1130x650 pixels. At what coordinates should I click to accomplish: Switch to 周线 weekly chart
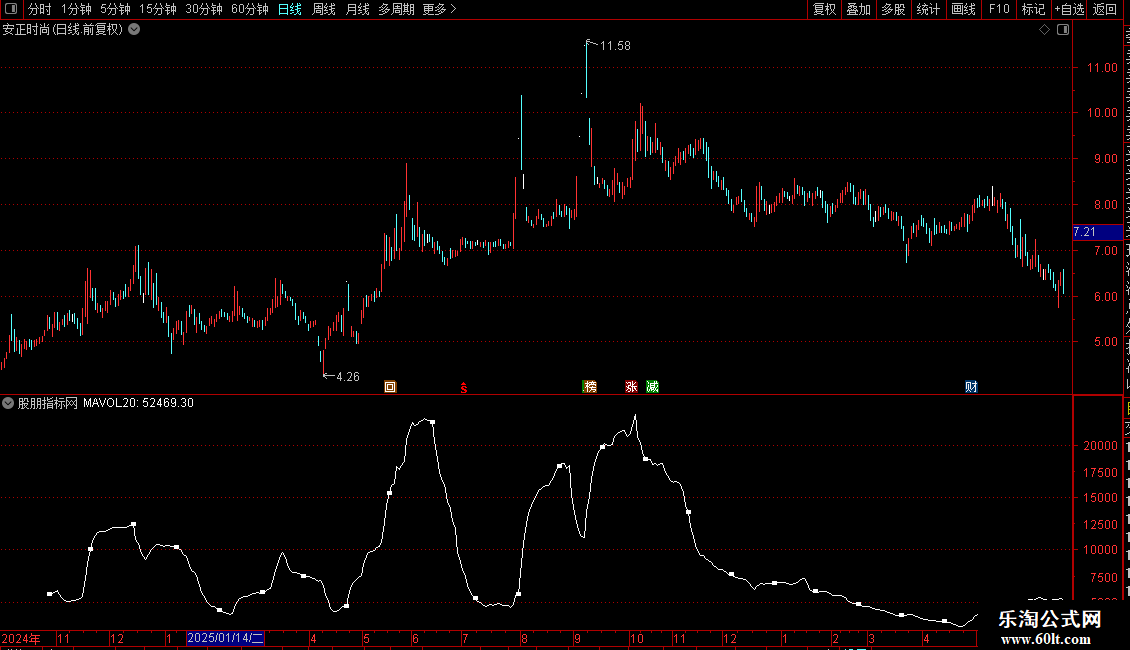324,9
